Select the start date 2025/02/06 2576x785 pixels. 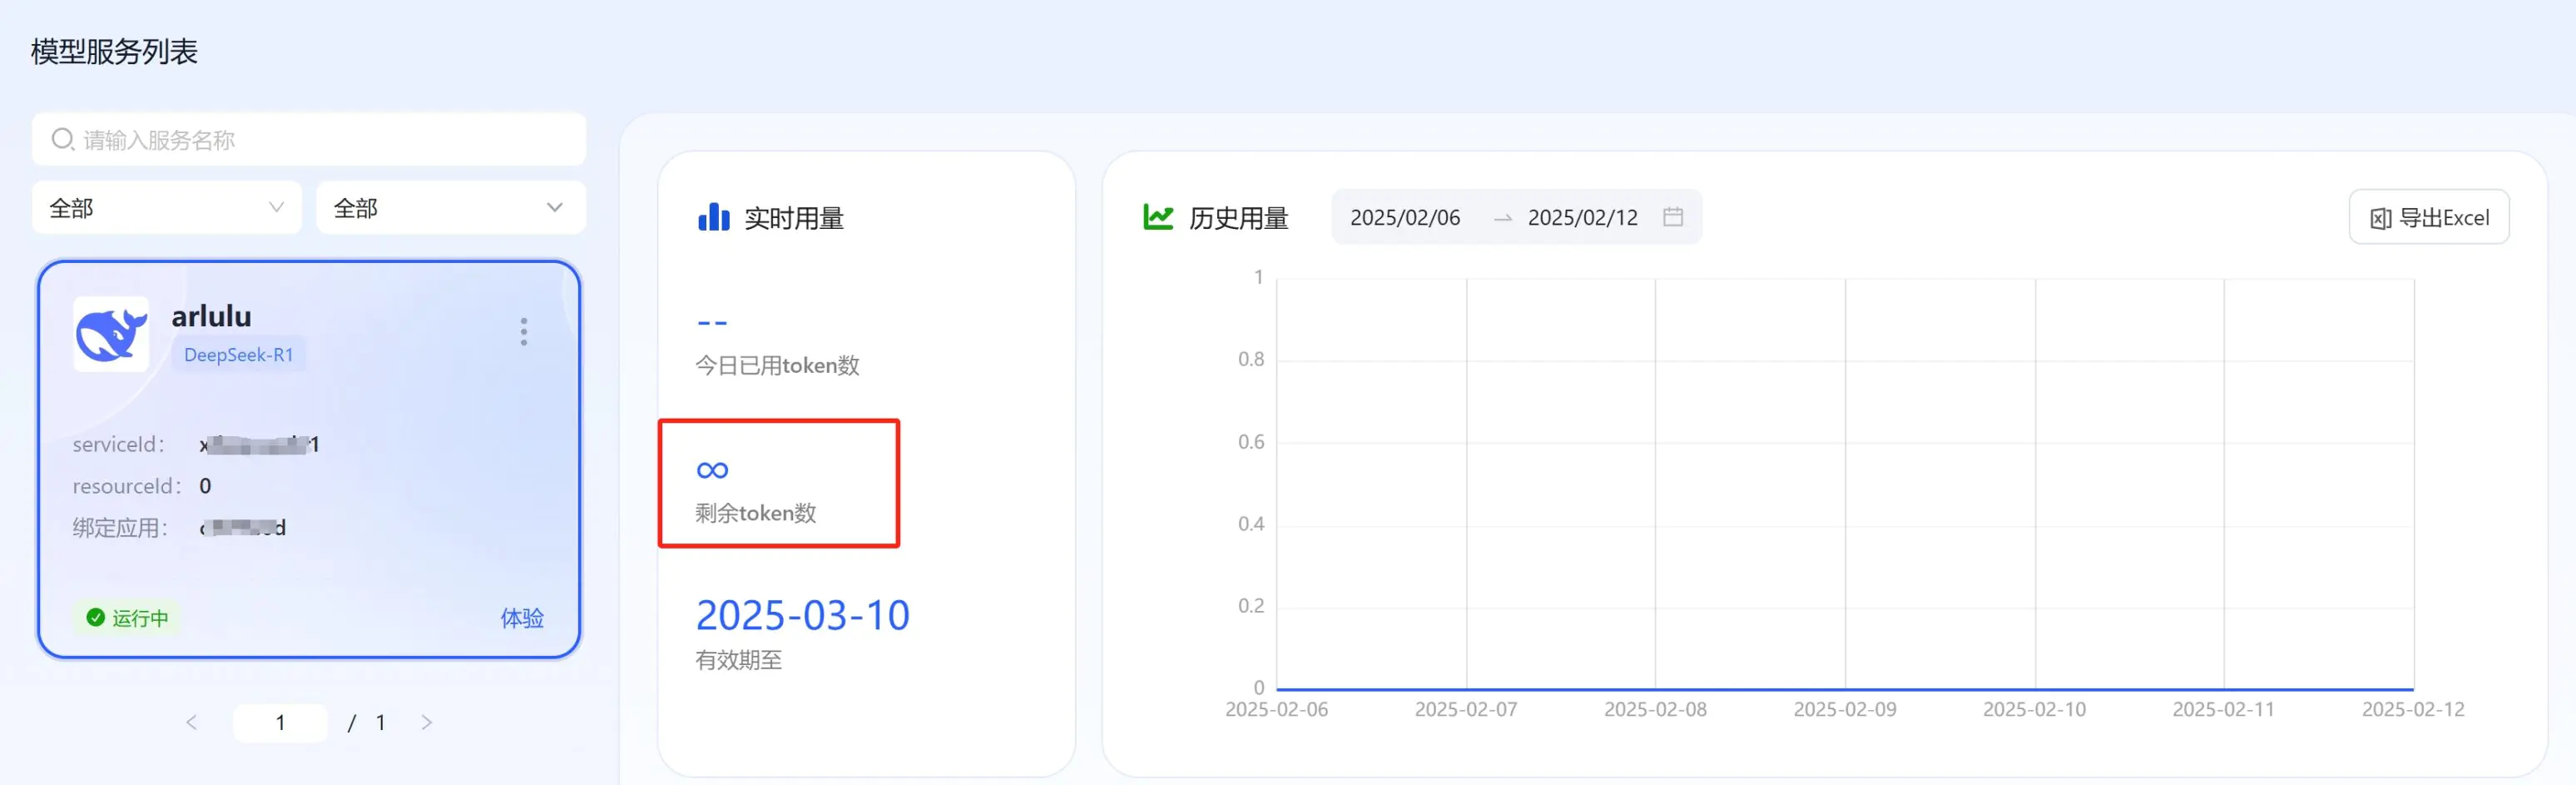[1404, 217]
